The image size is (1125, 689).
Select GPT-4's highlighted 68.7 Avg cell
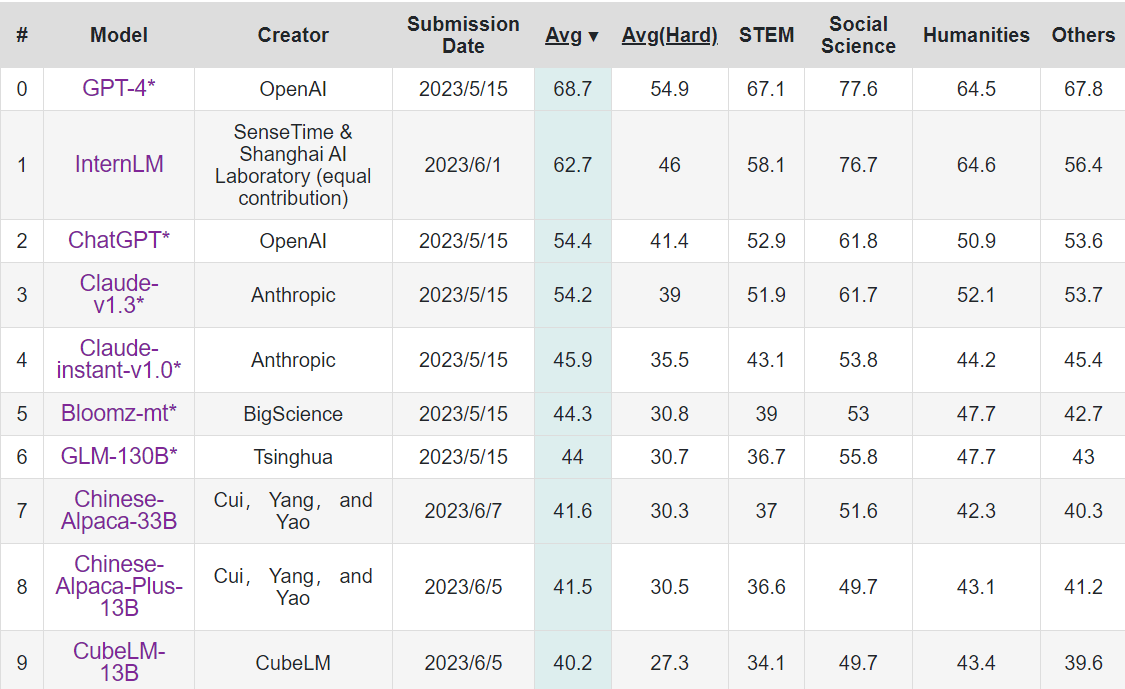573,89
